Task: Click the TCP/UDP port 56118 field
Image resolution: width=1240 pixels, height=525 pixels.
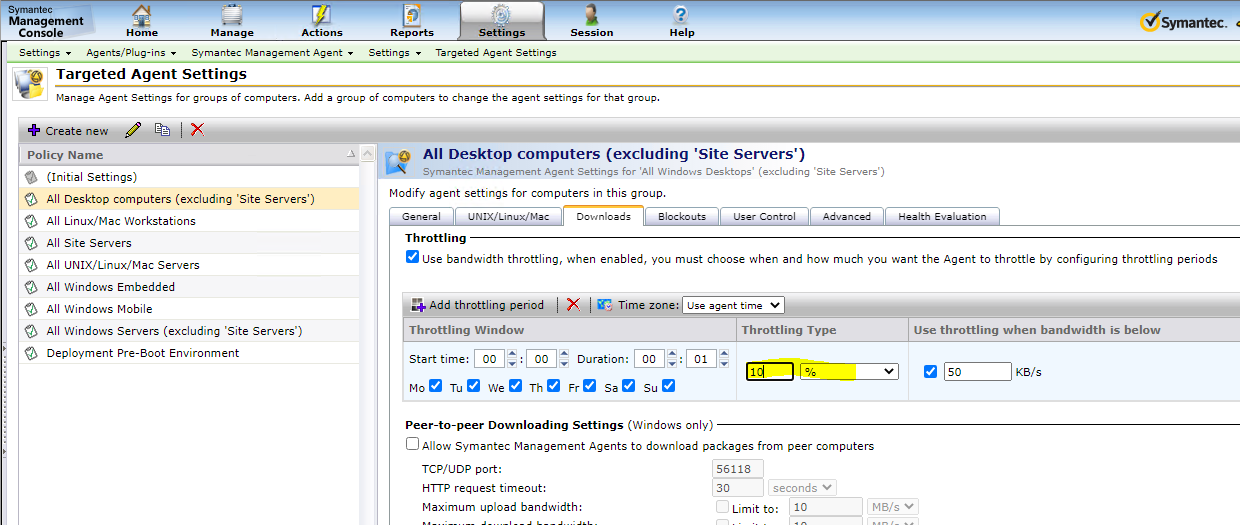Action: [738, 469]
